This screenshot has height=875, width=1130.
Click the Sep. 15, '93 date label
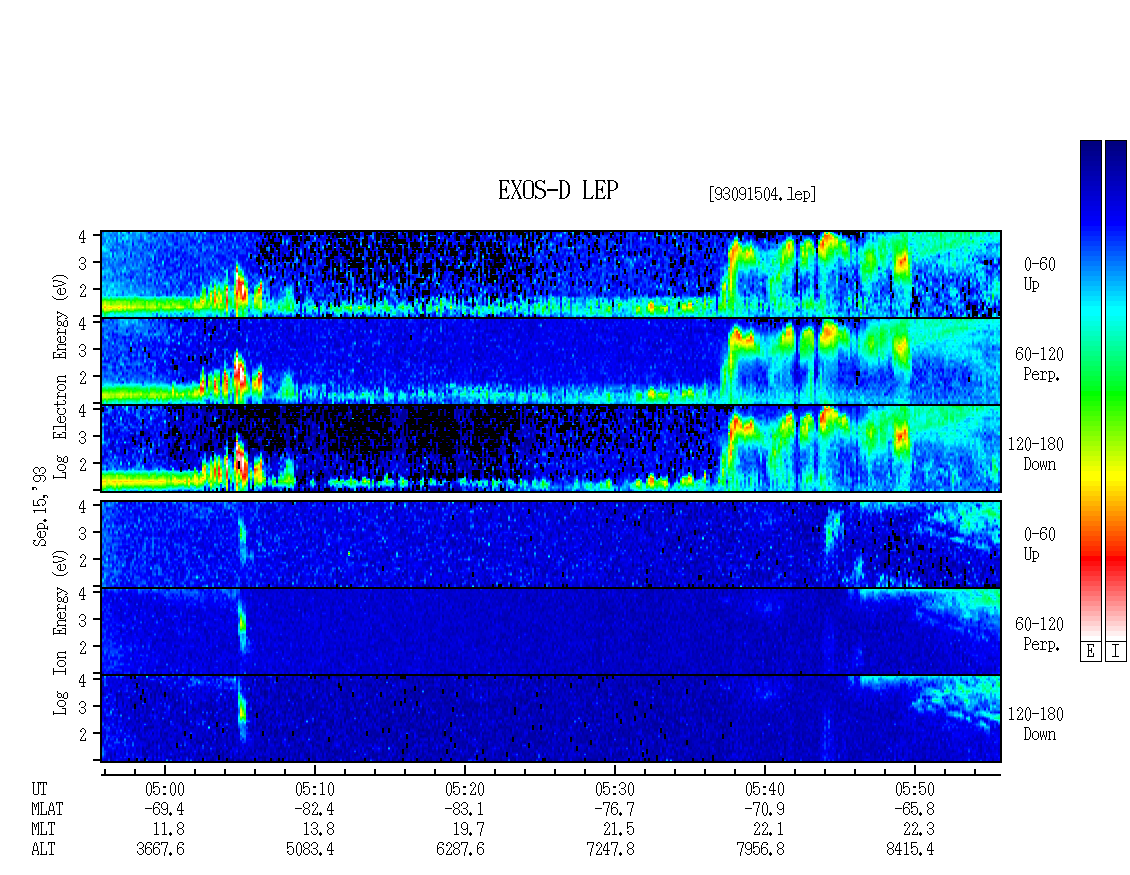click(40, 506)
